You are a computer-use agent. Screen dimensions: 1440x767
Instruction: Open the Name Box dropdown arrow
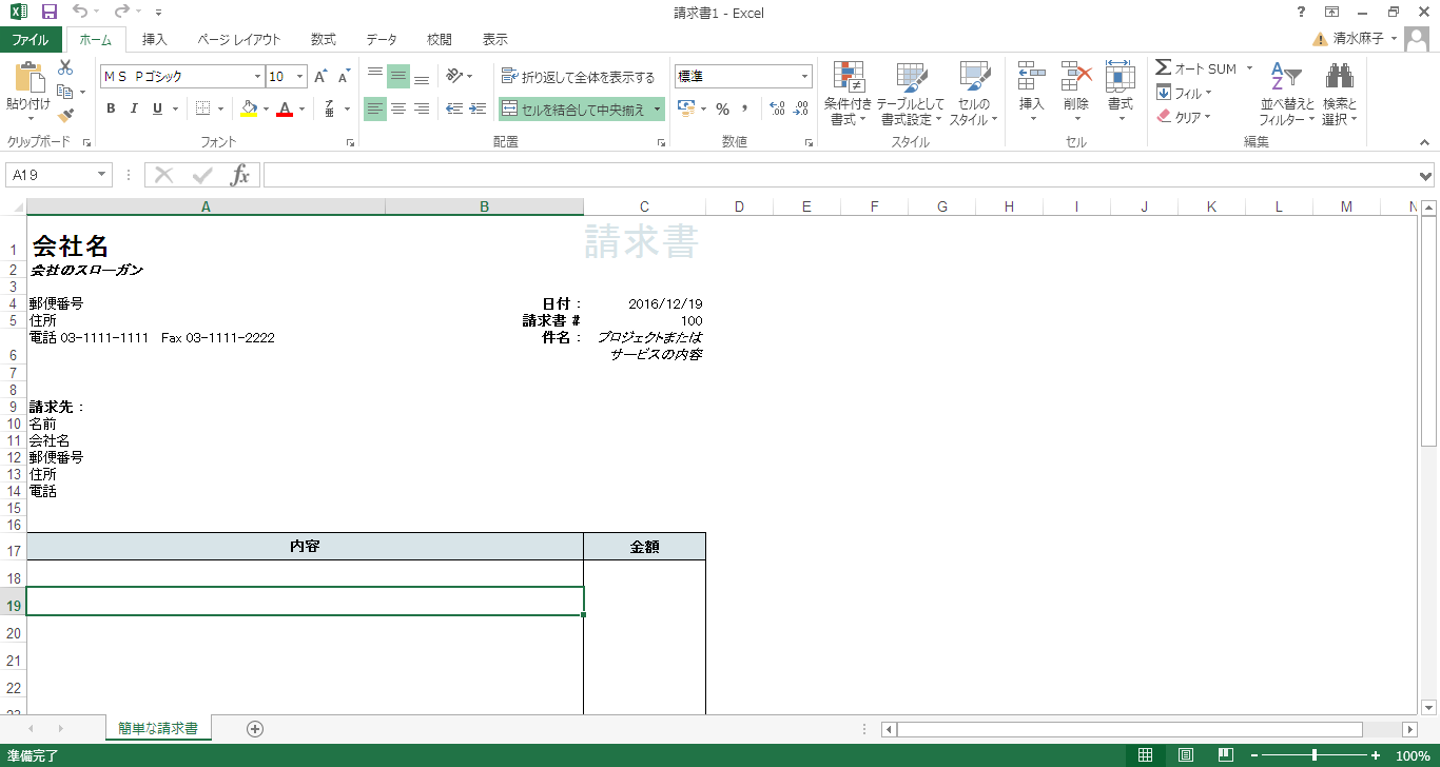pos(101,176)
